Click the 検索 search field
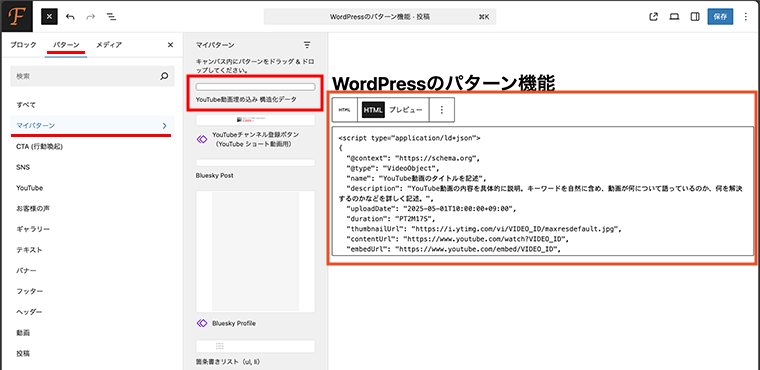760x370 pixels. [x=92, y=76]
